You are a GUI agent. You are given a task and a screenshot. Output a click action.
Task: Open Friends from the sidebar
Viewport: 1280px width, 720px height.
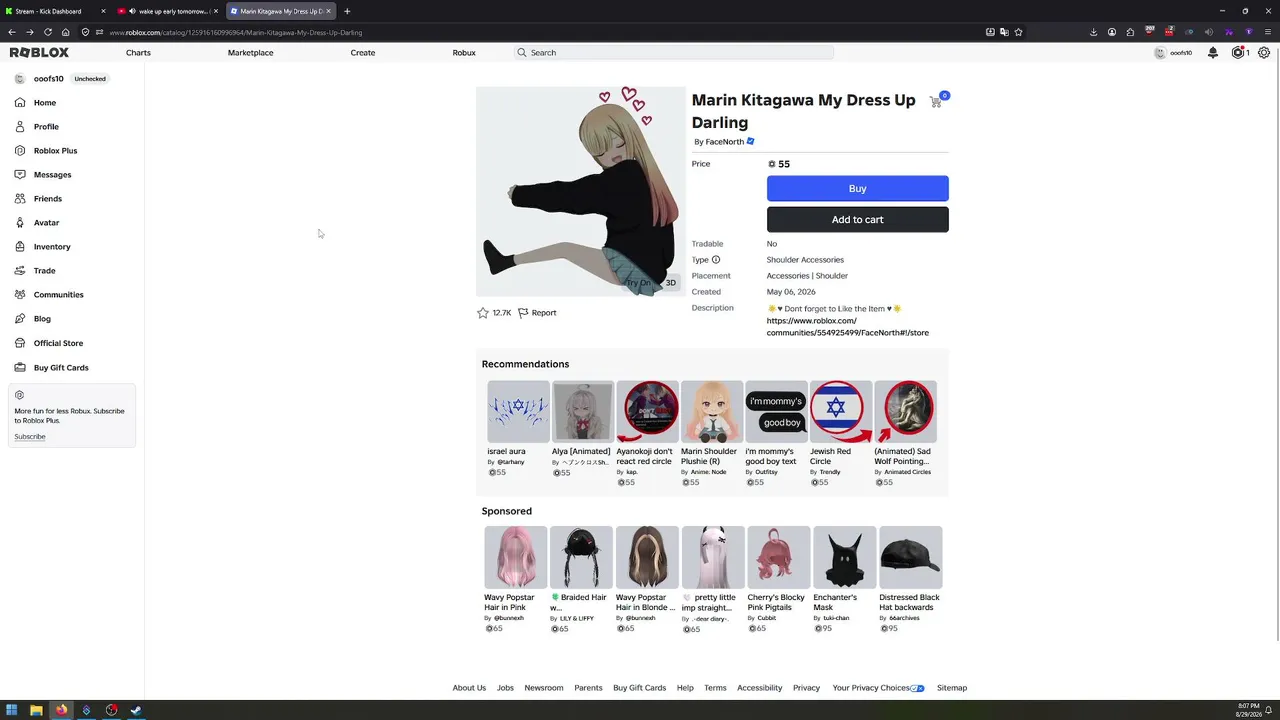(48, 199)
